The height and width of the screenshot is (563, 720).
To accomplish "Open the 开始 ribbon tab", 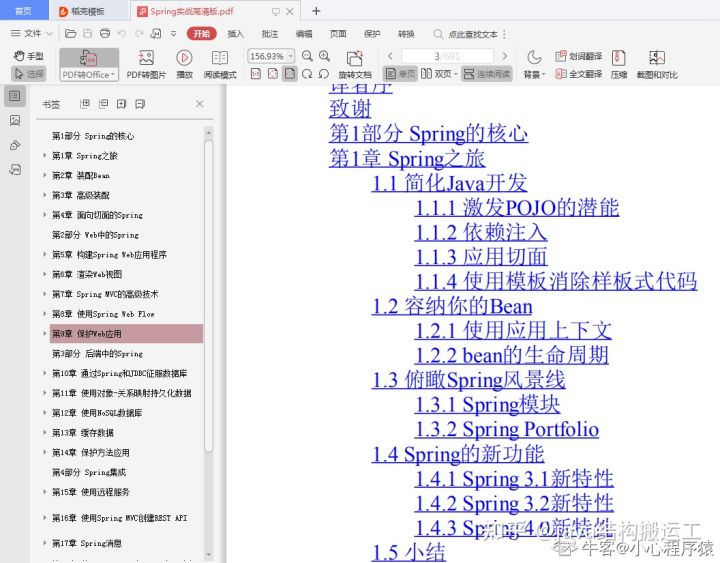I will tap(202, 34).
